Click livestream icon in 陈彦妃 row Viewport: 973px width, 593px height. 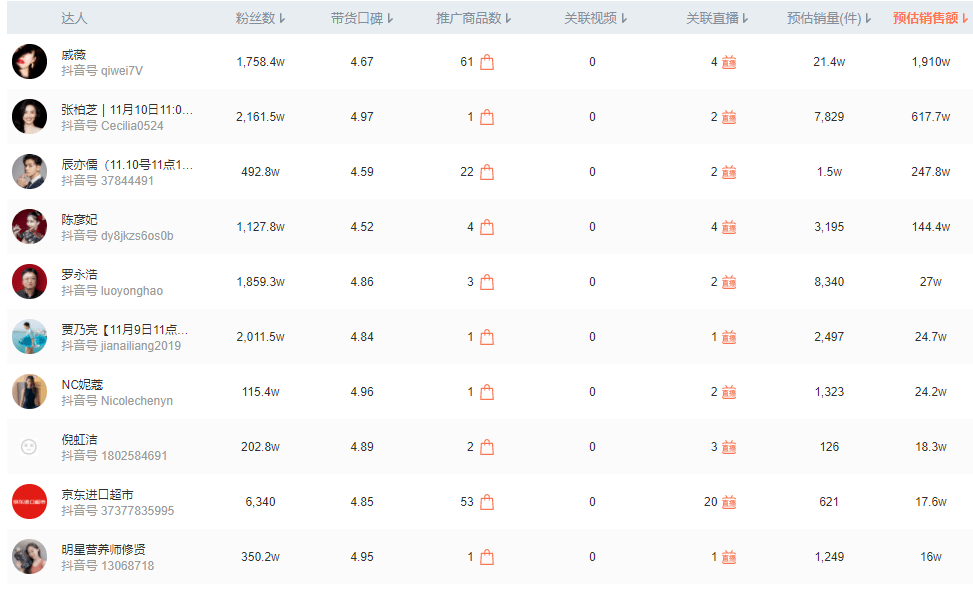coord(729,227)
